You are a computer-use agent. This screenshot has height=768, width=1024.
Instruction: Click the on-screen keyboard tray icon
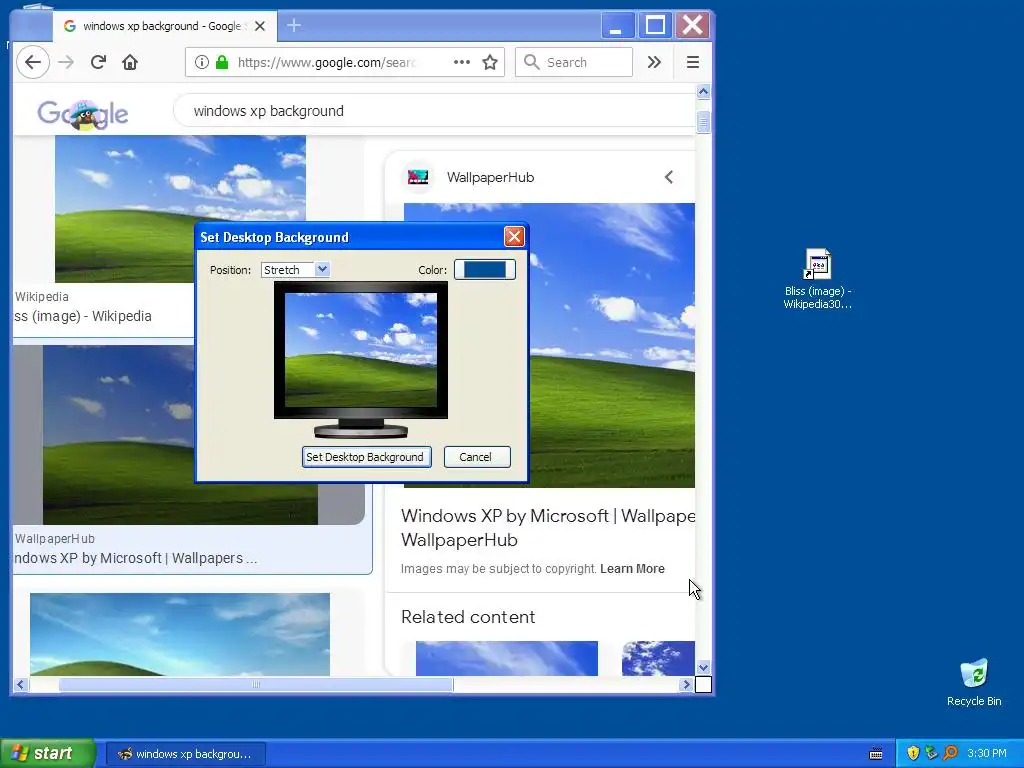click(876, 754)
